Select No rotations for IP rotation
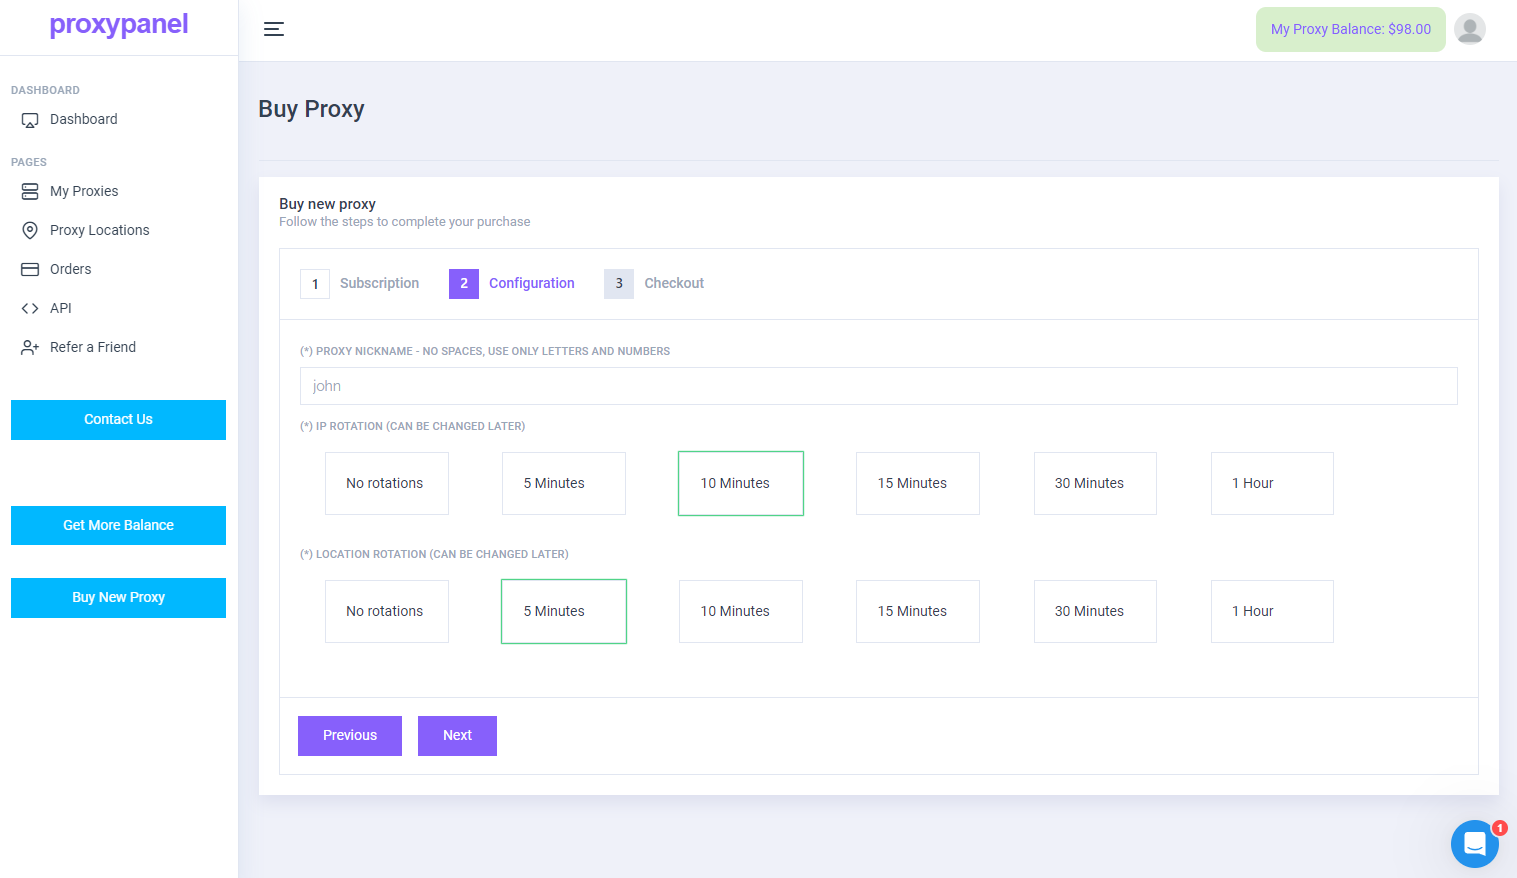Image resolution: width=1517 pixels, height=878 pixels. (386, 483)
